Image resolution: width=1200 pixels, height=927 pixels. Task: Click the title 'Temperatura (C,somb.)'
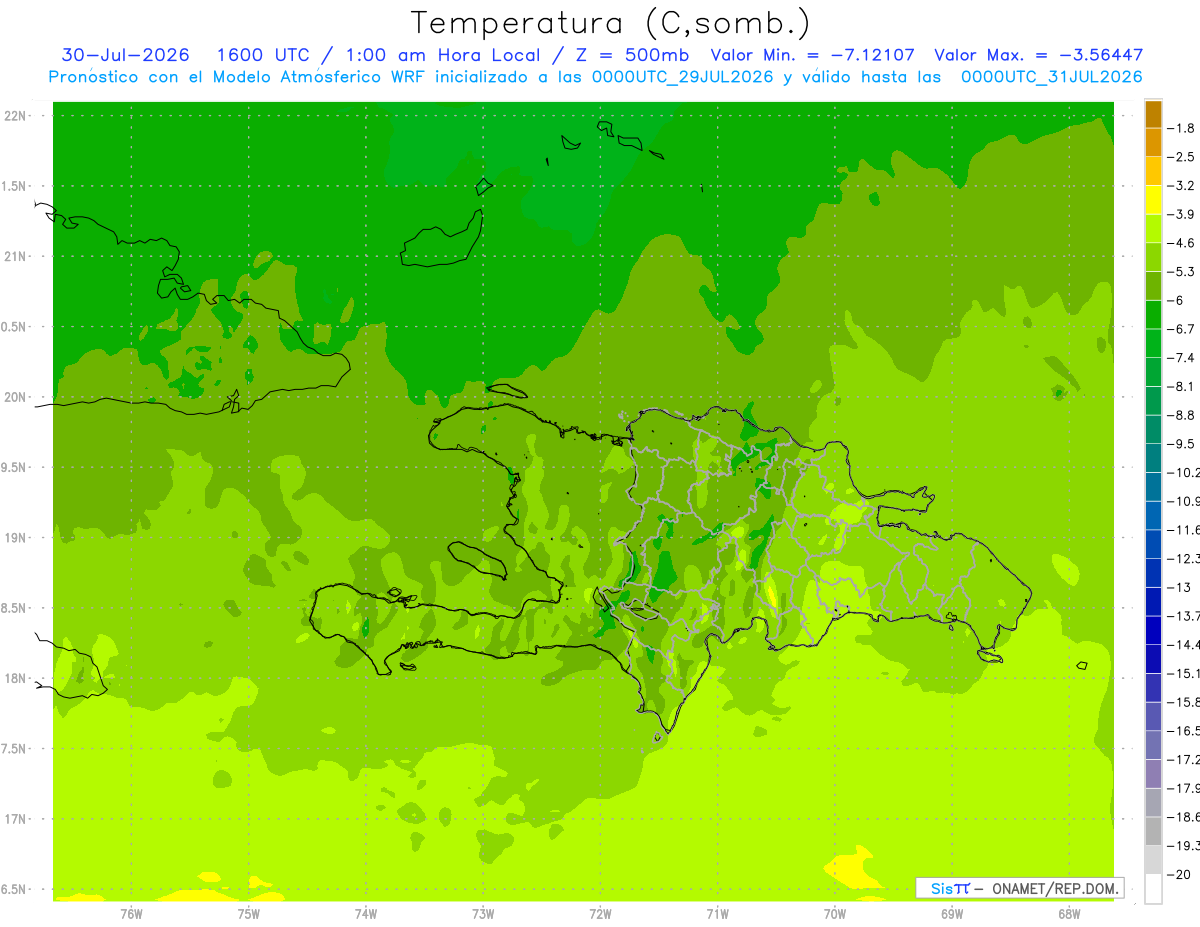(x=610, y=22)
